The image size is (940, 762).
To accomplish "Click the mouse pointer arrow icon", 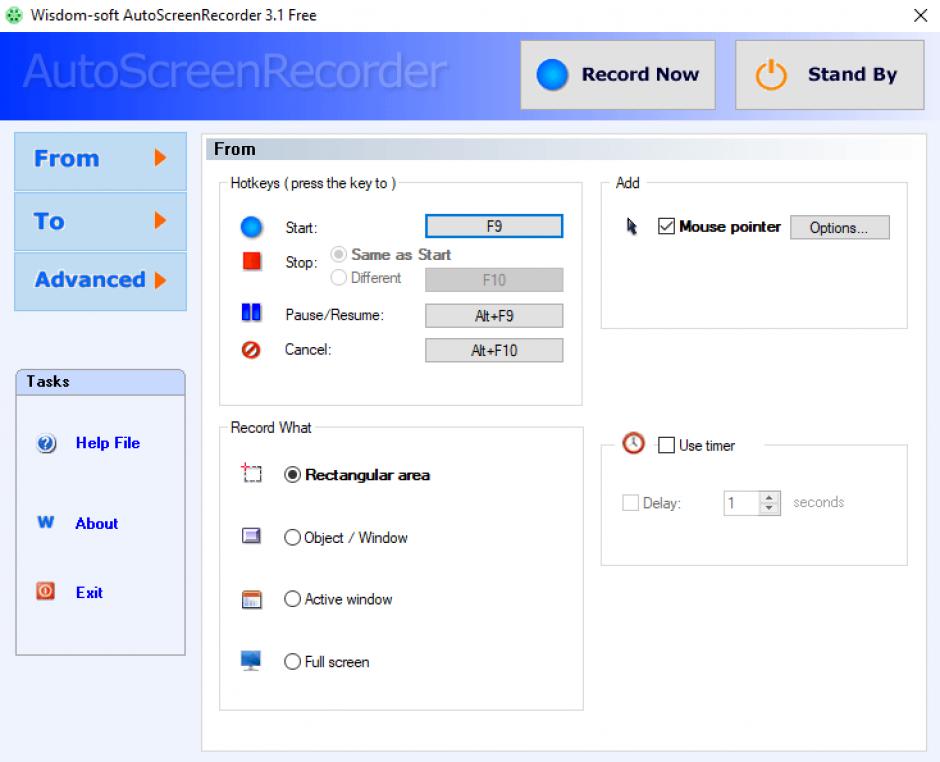I will click(631, 227).
